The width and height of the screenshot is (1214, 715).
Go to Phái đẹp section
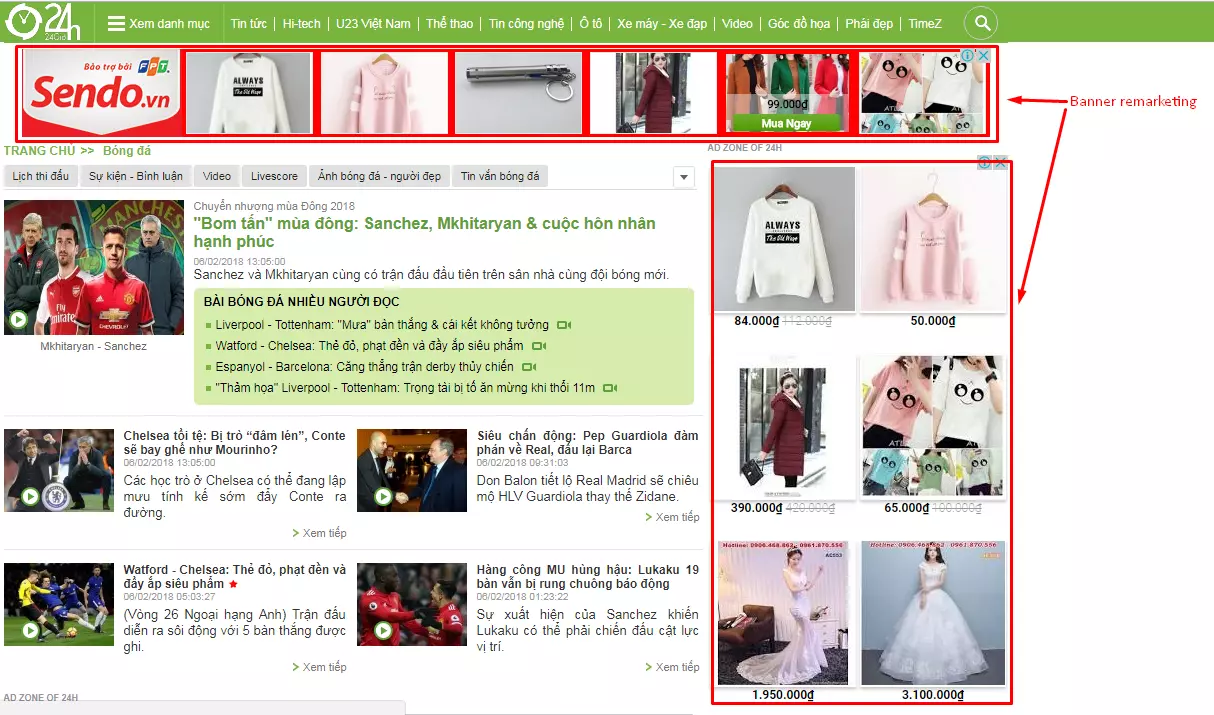[x=867, y=23]
